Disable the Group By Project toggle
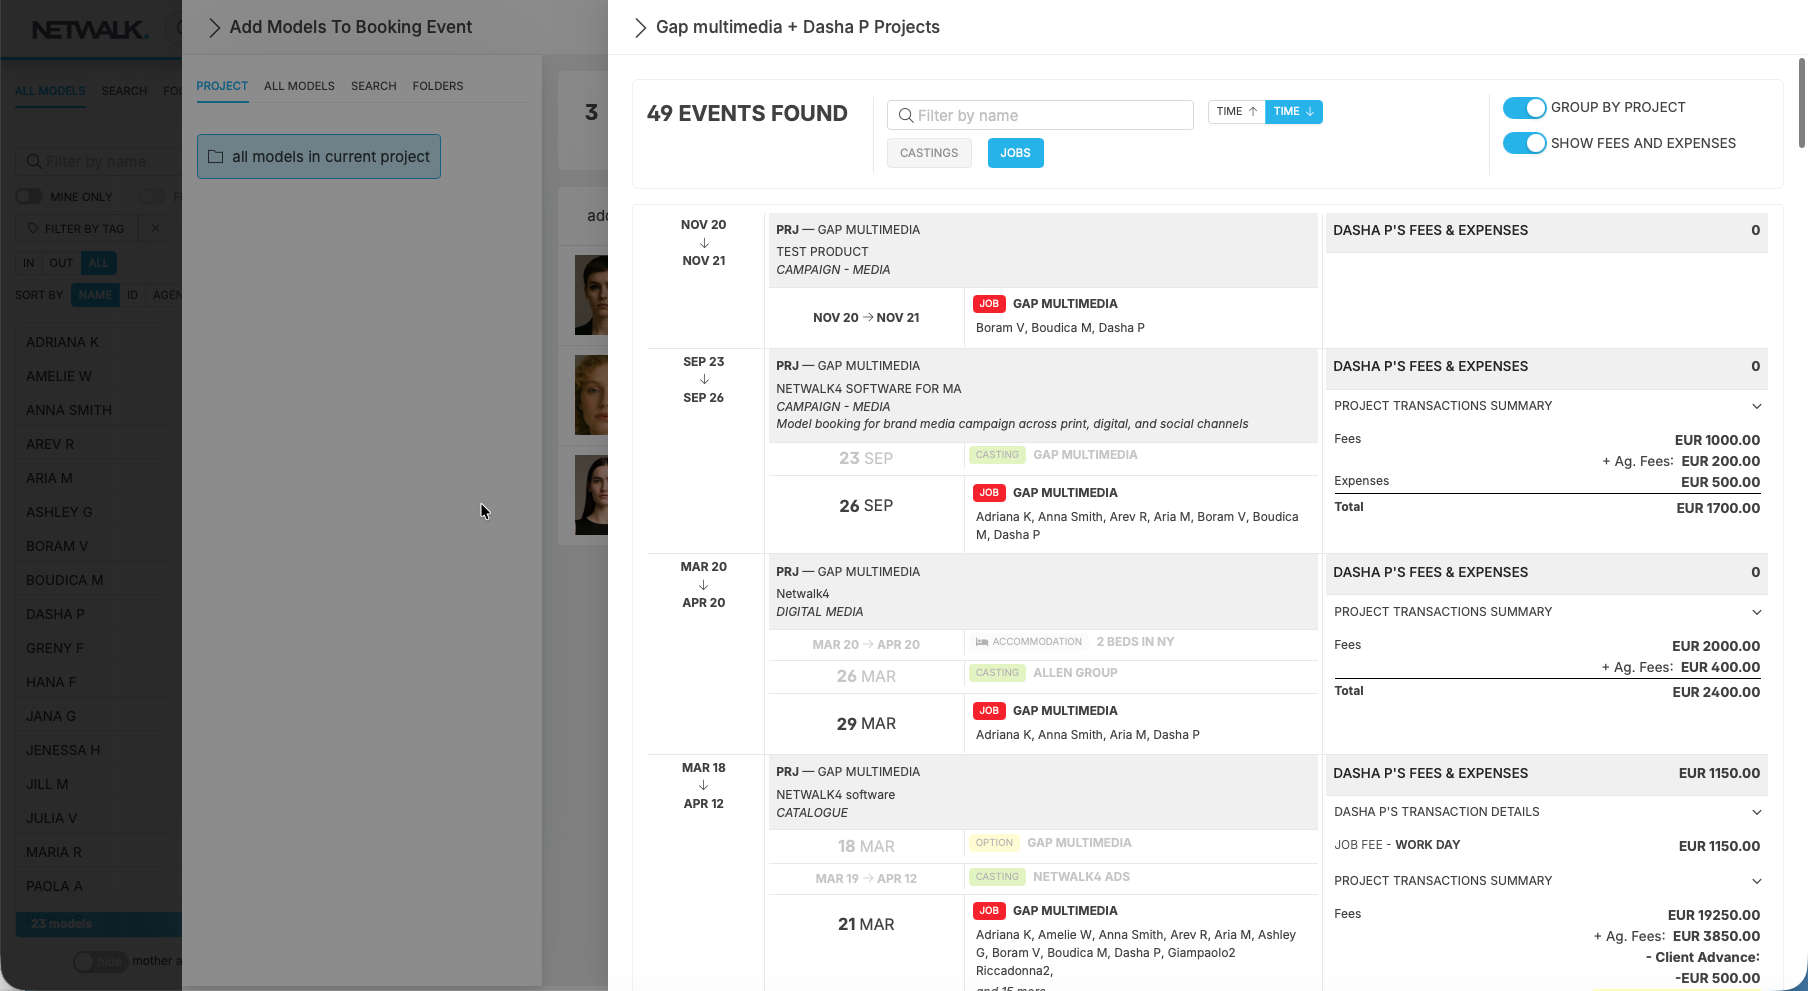Image resolution: width=1808 pixels, height=991 pixels. (x=1524, y=108)
